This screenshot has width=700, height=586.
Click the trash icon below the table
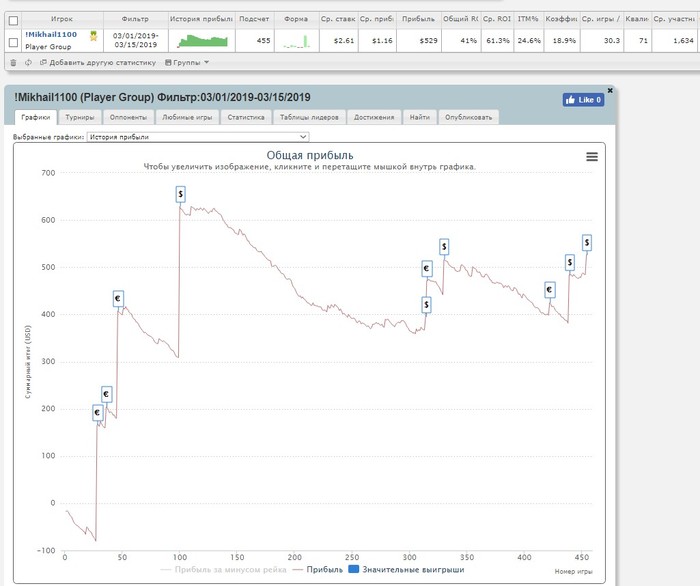click(x=13, y=62)
